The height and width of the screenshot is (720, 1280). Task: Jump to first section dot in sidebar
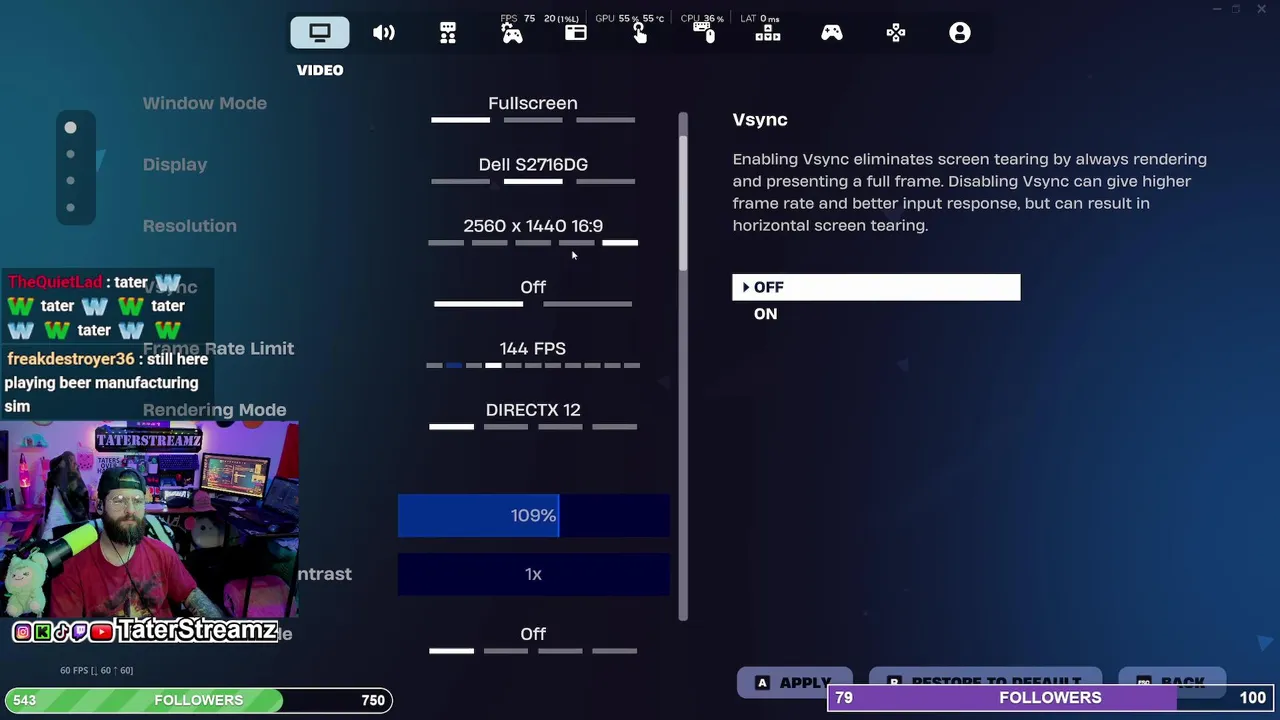70,128
